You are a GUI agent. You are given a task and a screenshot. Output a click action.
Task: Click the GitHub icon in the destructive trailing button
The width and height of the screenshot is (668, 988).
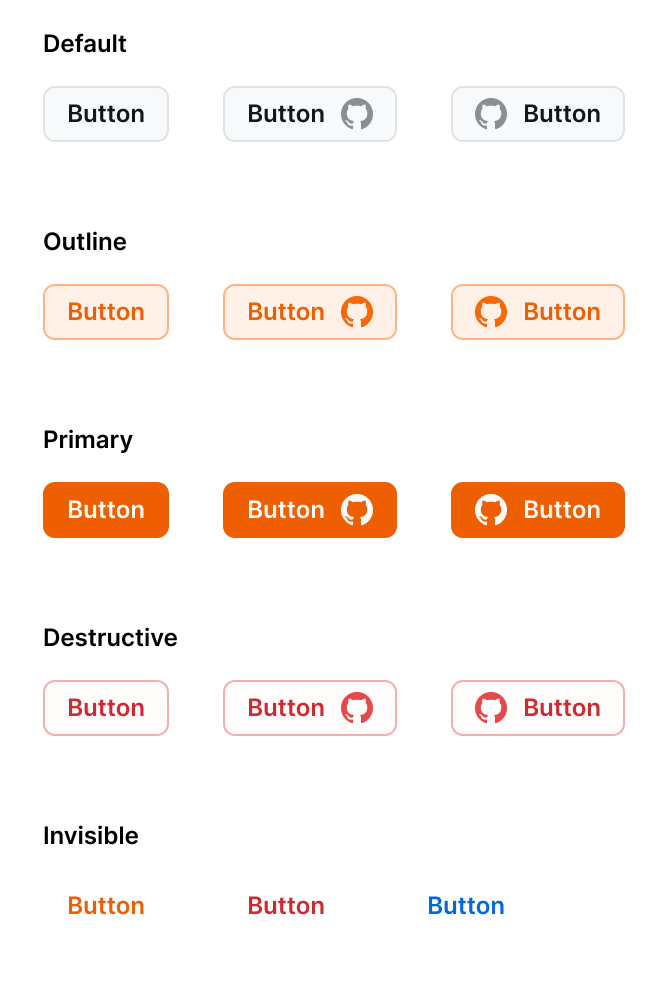click(x=357, y=708)
